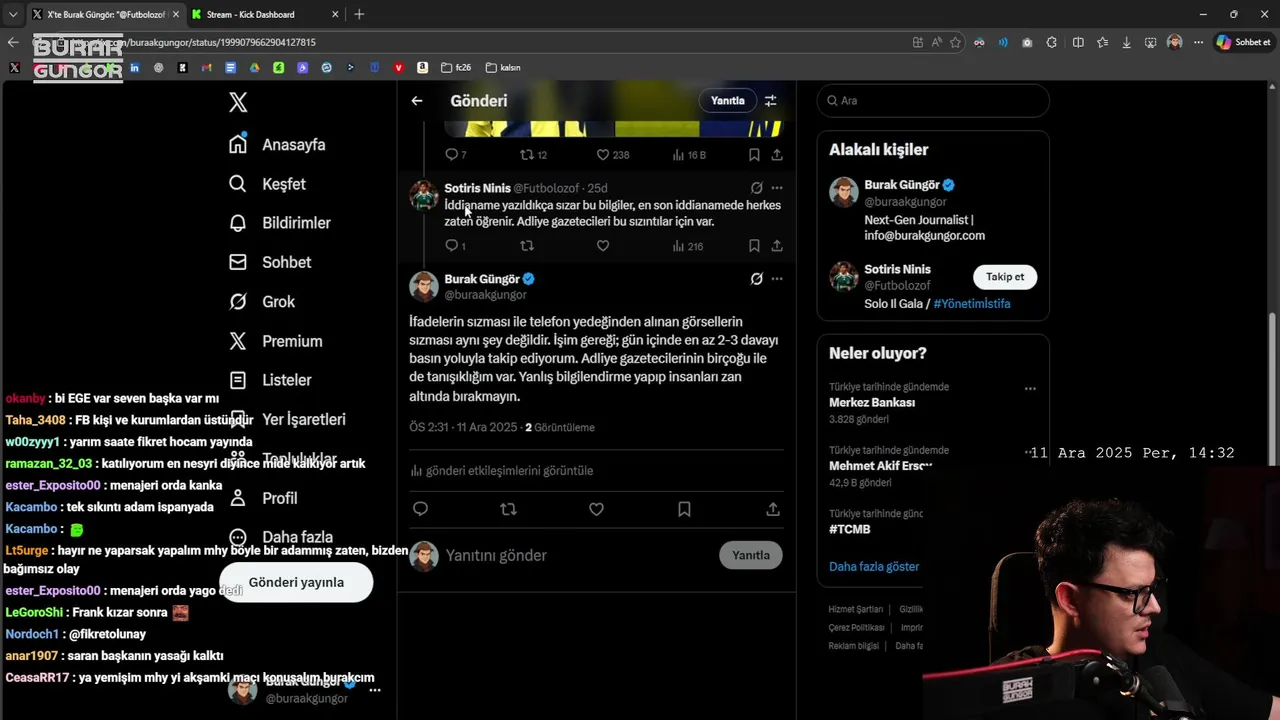The image size is (1280, 720).
Task: Open kalsın bookmarks folder
Action: coord(503,67)
